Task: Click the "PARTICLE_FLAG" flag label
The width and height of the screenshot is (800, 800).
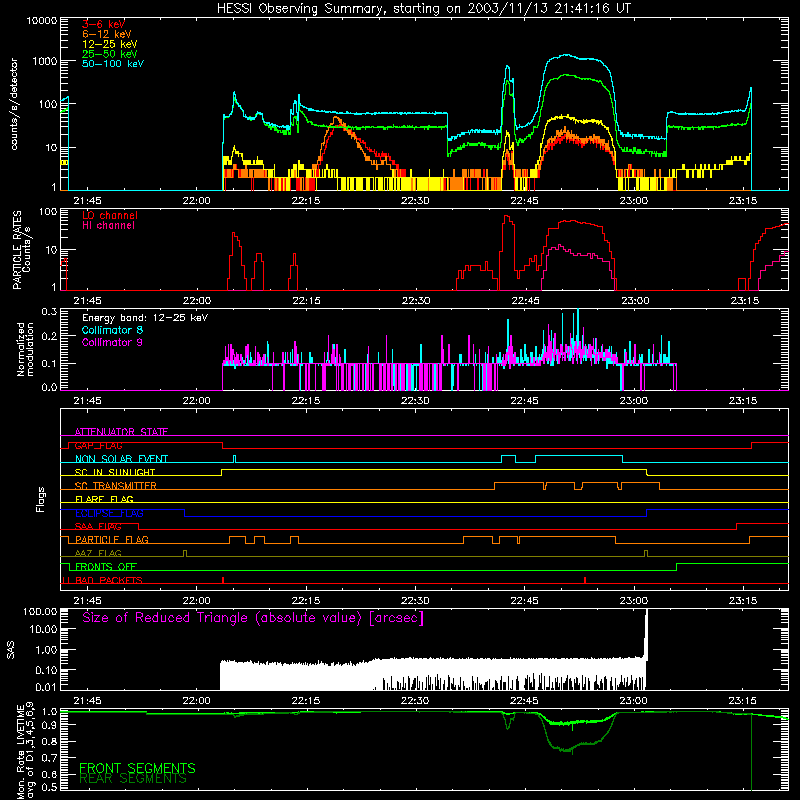Action: click(x=112, y=539)
